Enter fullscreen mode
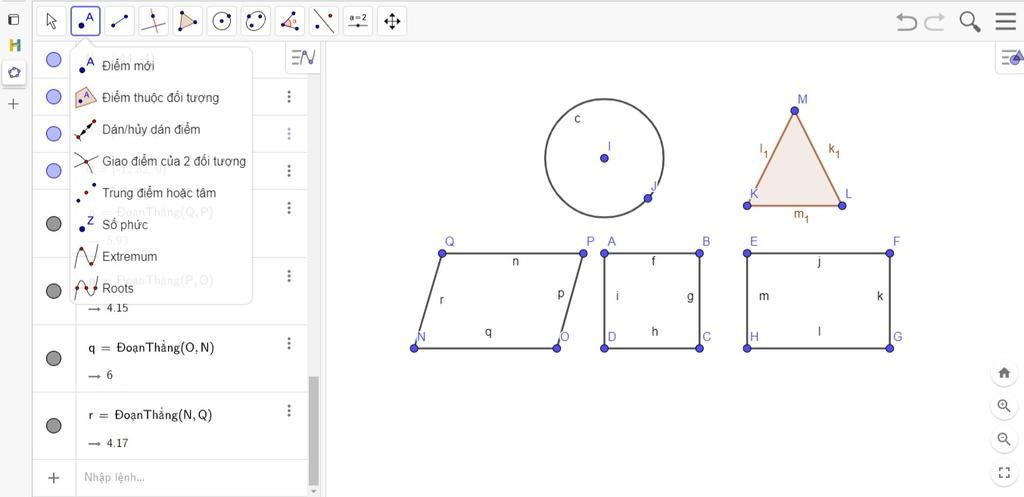 (x=1004, y=472)
